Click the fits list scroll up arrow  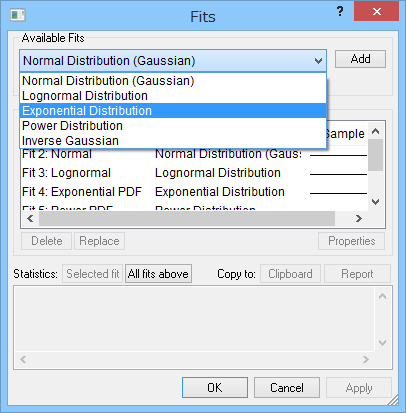click(x=376, y=131)
